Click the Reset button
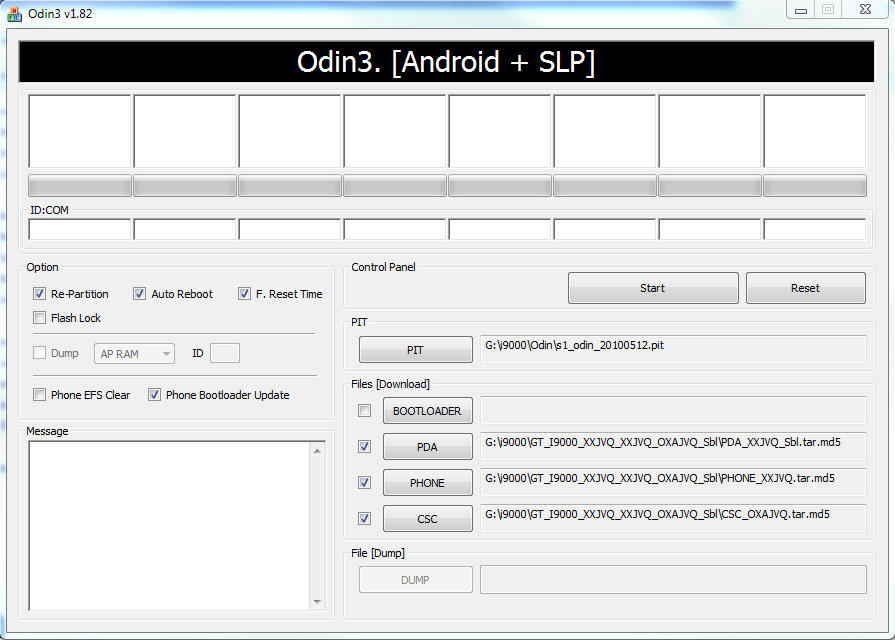895x640 pixels. pyautogui.click(x=805, y=288)
